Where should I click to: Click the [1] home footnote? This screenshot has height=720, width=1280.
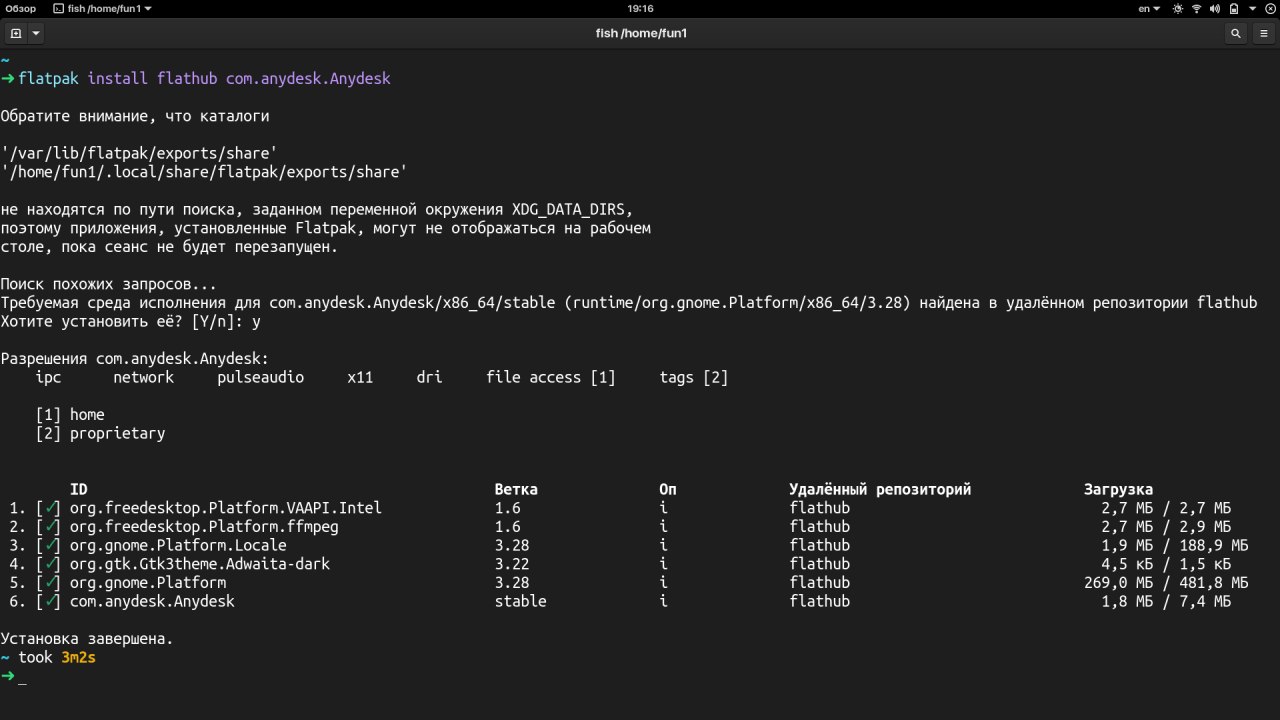coord(70,415)
